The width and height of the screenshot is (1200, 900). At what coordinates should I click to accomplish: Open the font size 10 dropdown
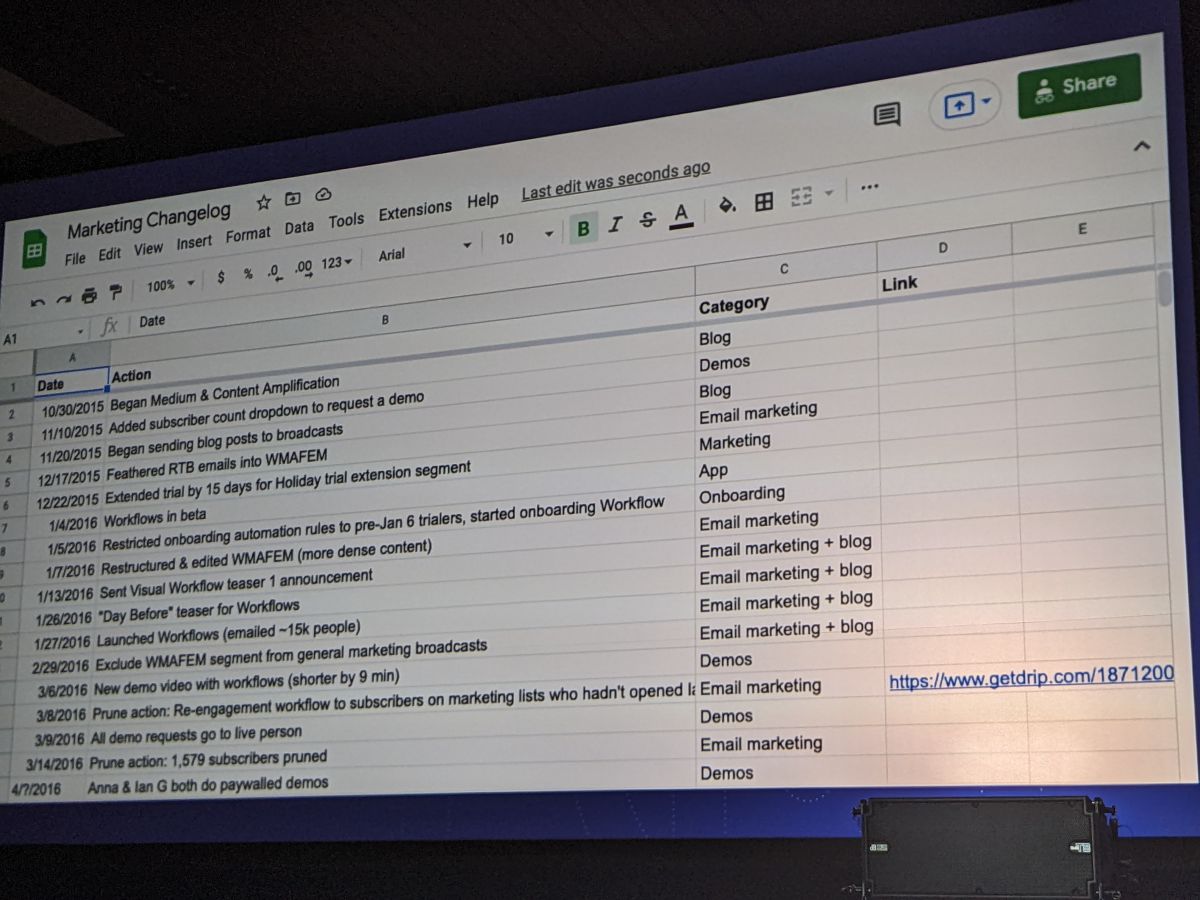[525, 237]
